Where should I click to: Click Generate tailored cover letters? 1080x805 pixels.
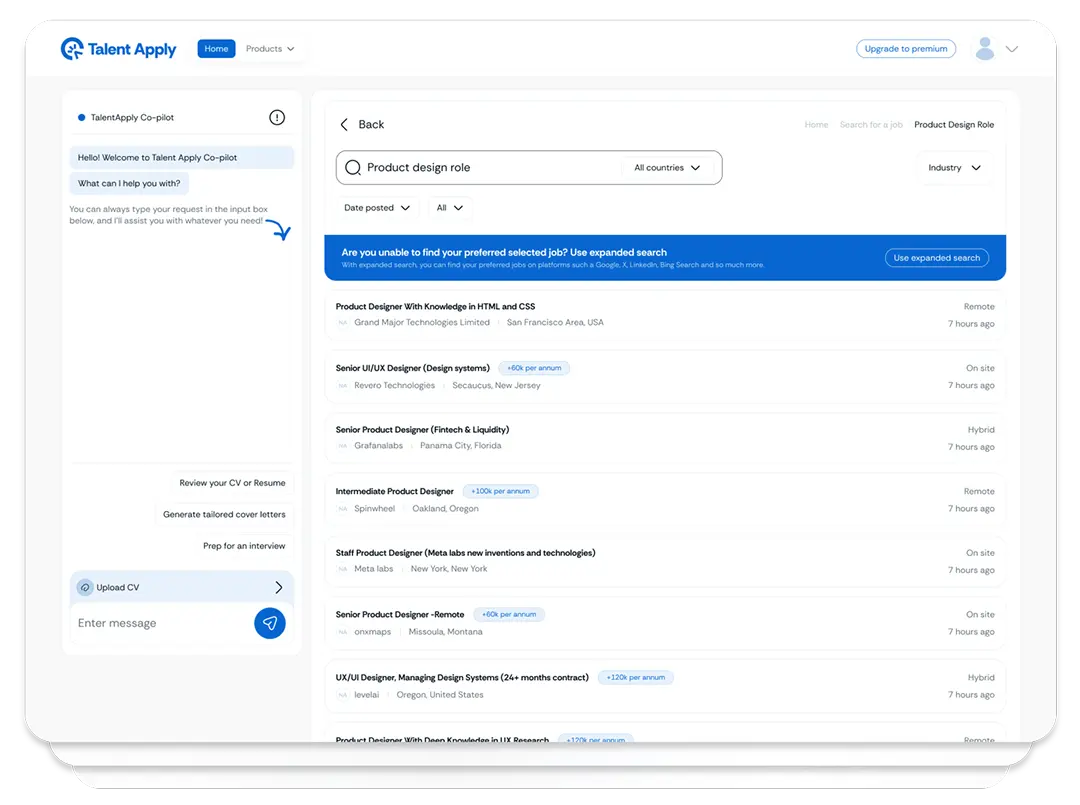[x=222, y=514]
